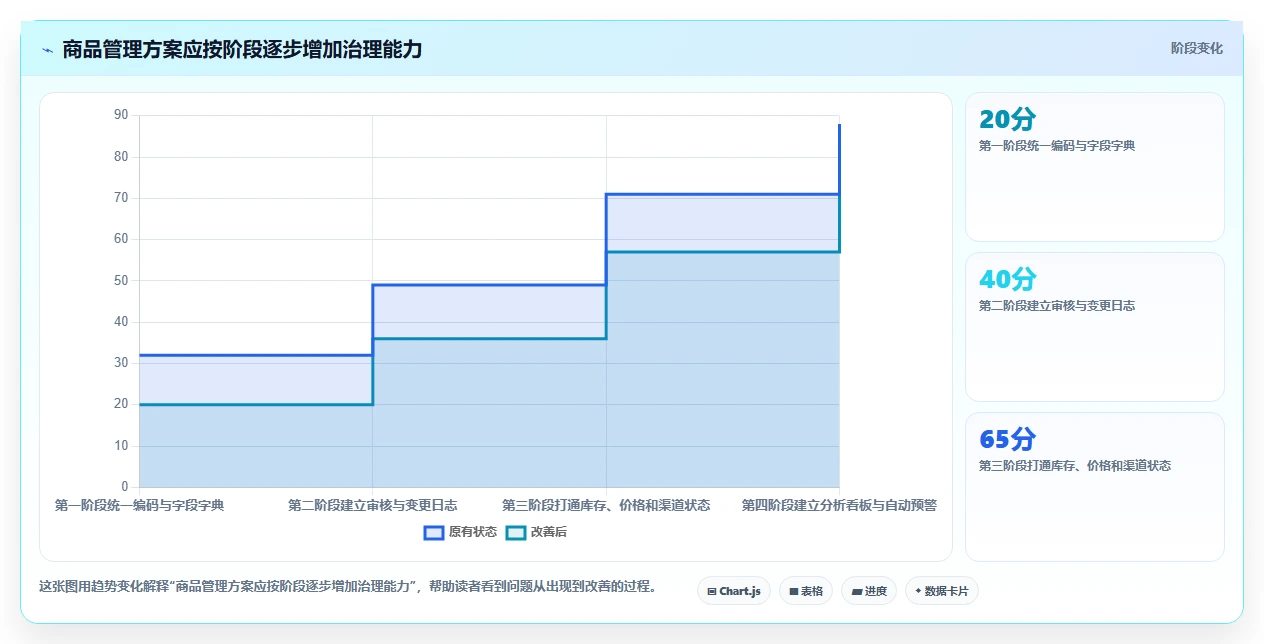
Task: Select the 进度 tag
Action: click(x=869, y=591)
